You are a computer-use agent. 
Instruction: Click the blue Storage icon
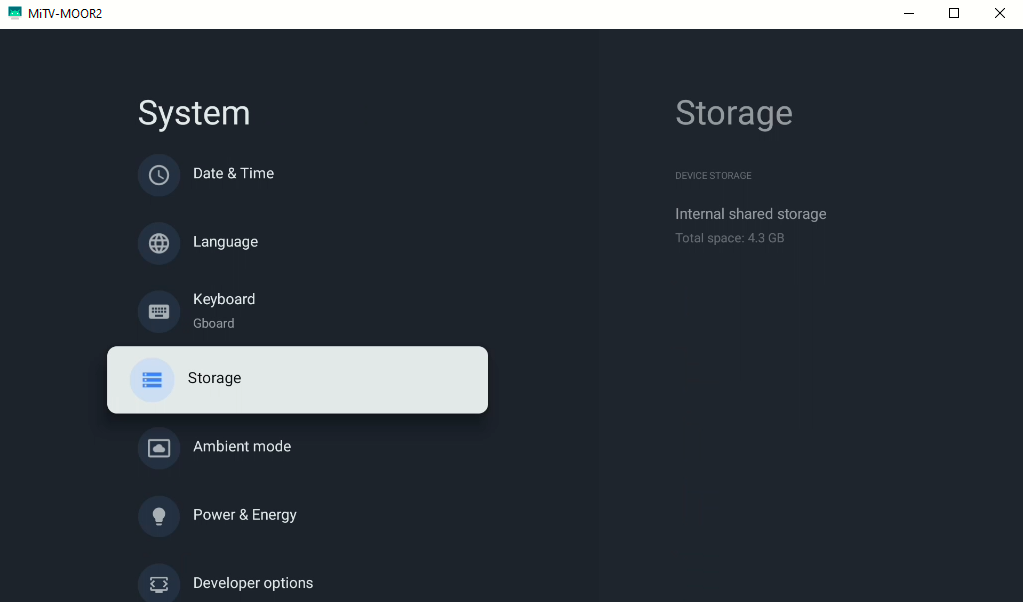pos(152,380)
